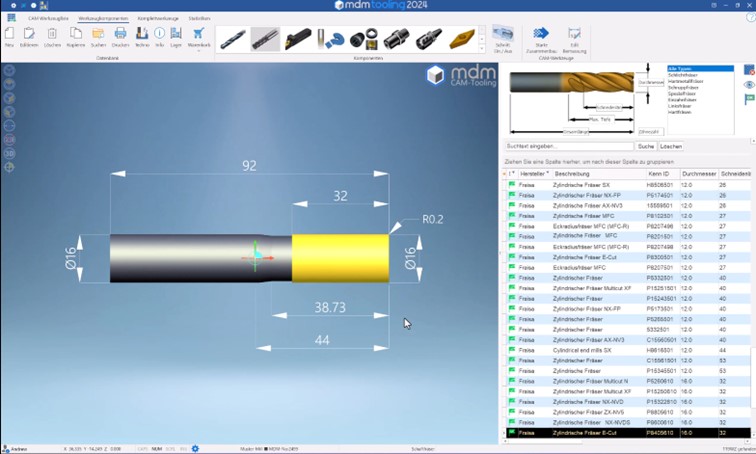Click the green flag icon beside type list

coord(749,99)
